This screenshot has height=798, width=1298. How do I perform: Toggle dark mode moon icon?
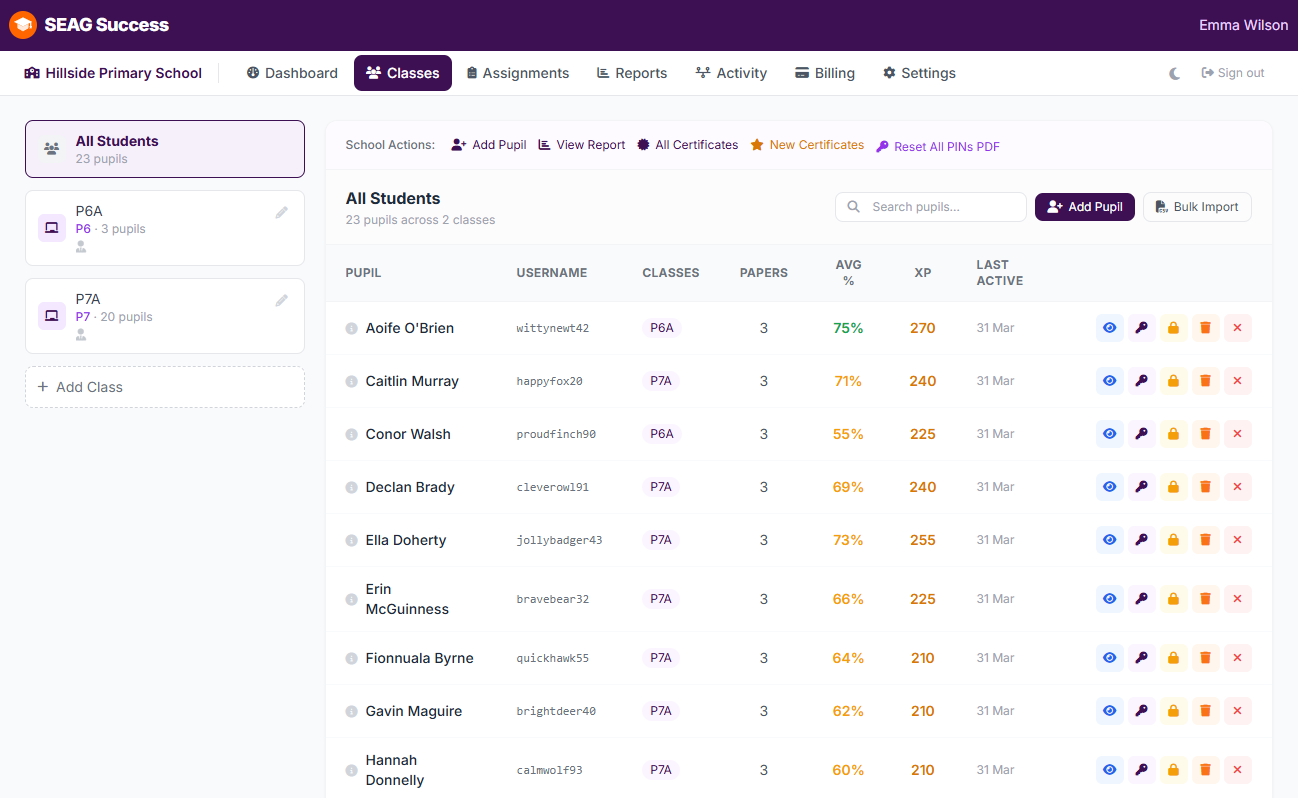(x=1175, y=73)
